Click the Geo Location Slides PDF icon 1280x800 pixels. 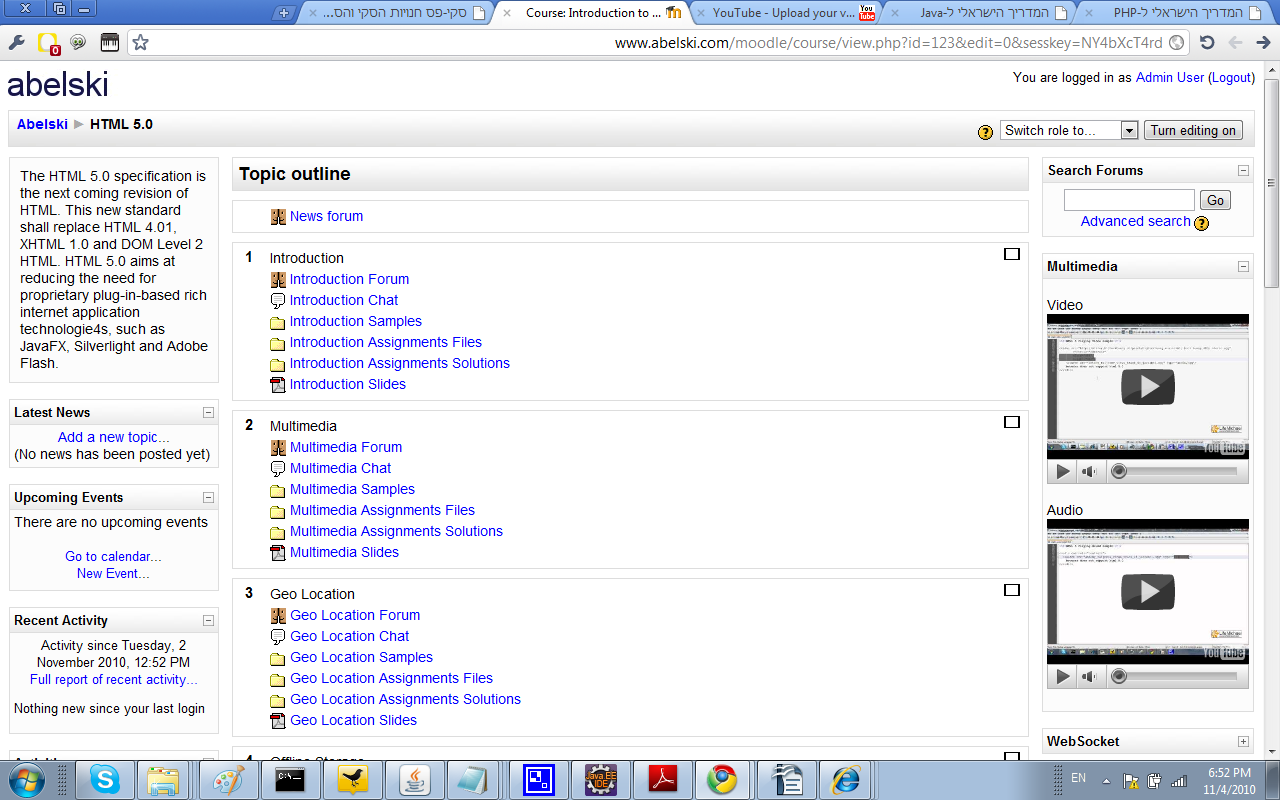[278, 720]
